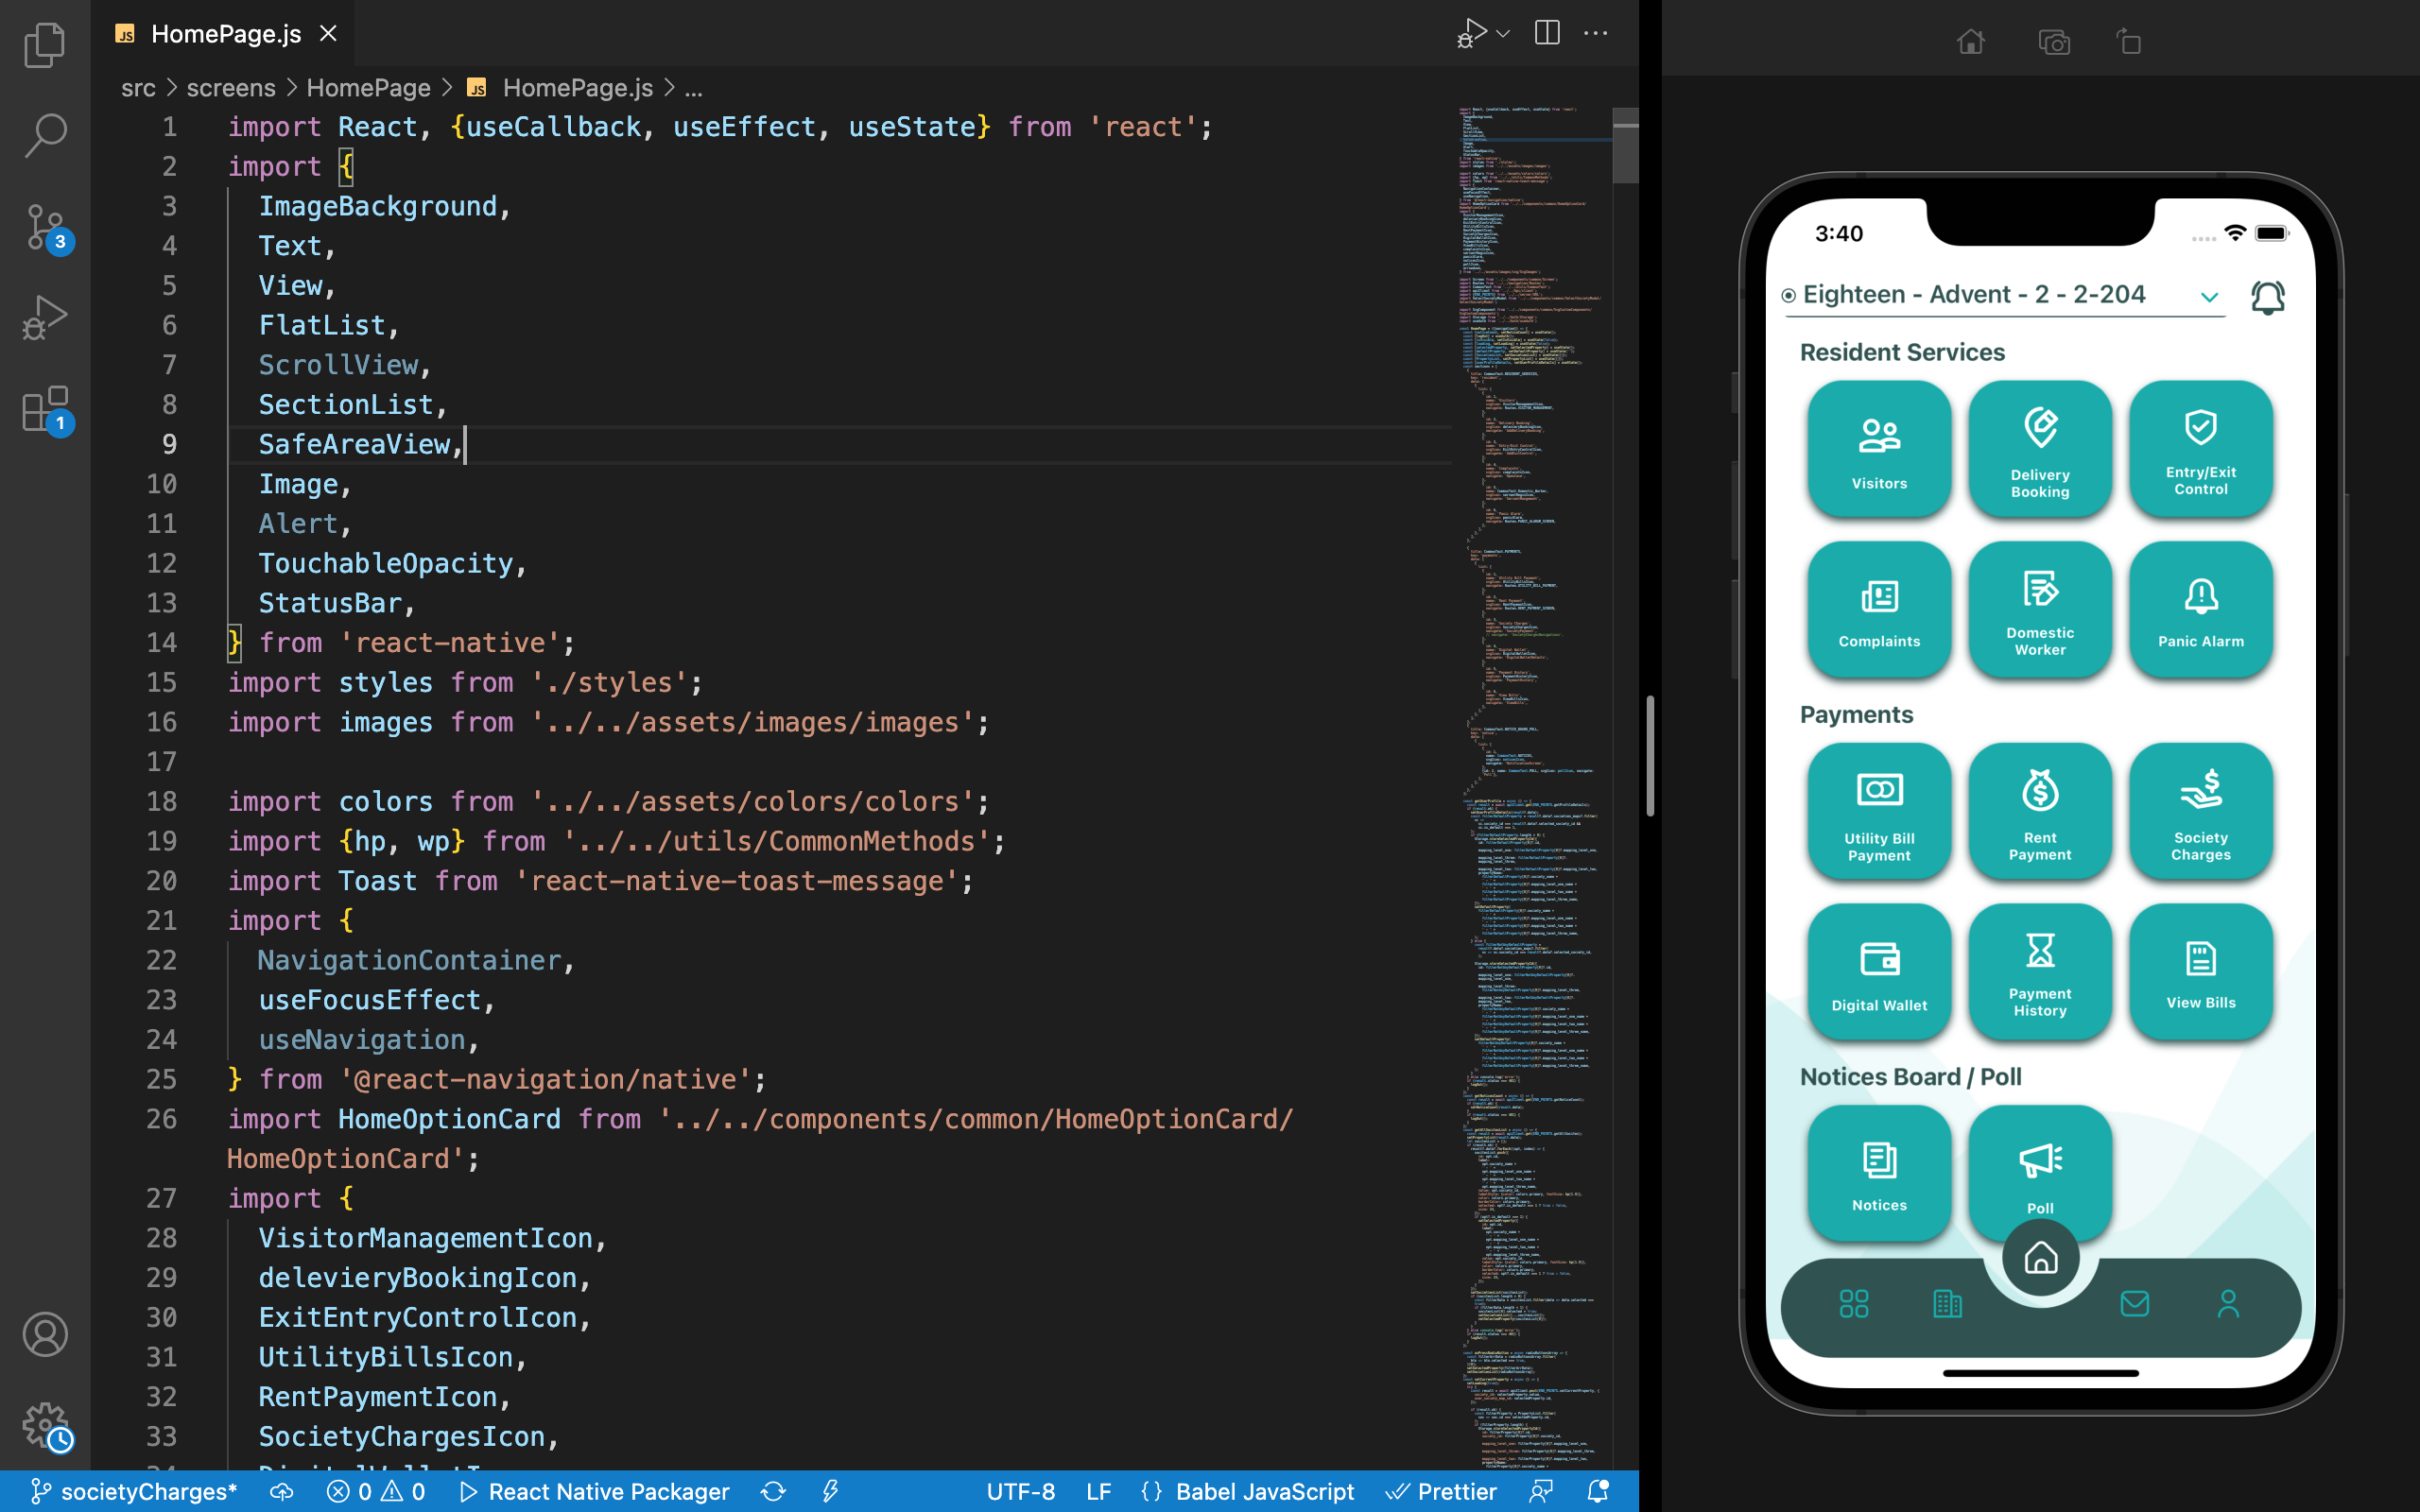Open the Rent Payment card
Image resolution: width=2420 pixels, height=1512 pixels.
point(2040,811)
